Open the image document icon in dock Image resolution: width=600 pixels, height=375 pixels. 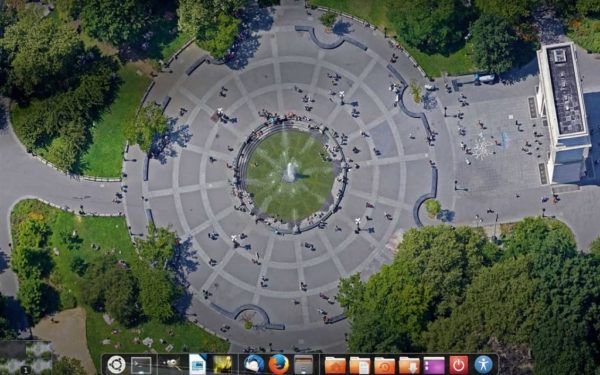pyautogui.click(x=197, y=365)
